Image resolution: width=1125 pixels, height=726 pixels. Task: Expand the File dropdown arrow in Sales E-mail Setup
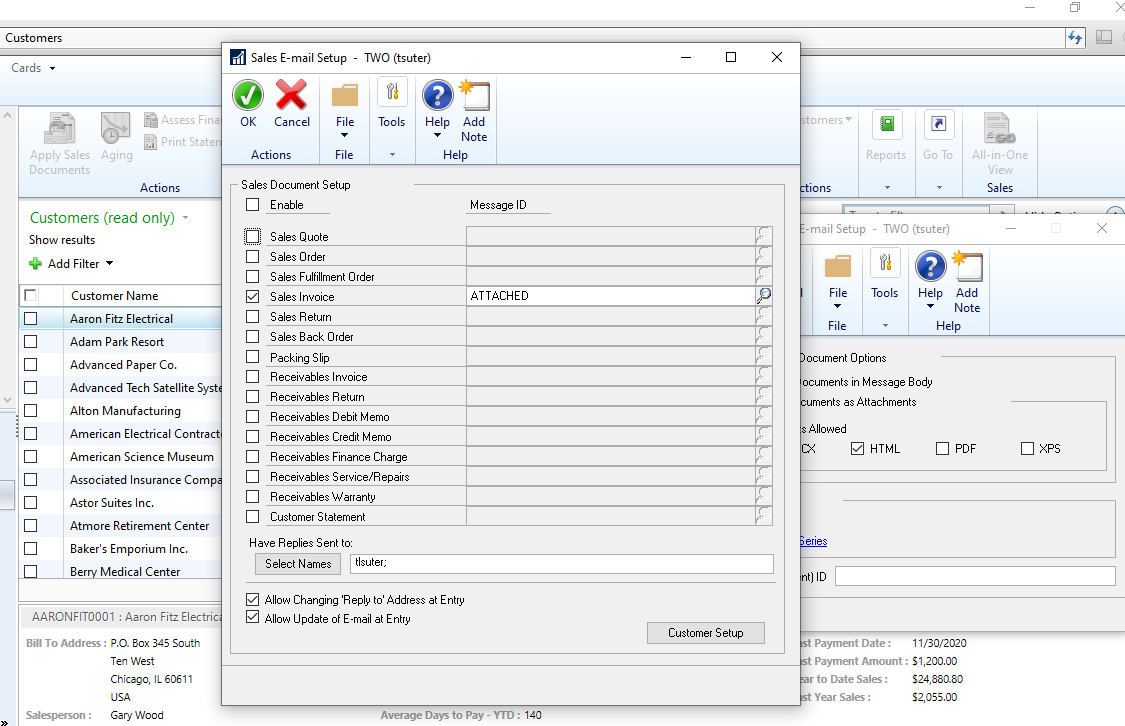[344, 135]
